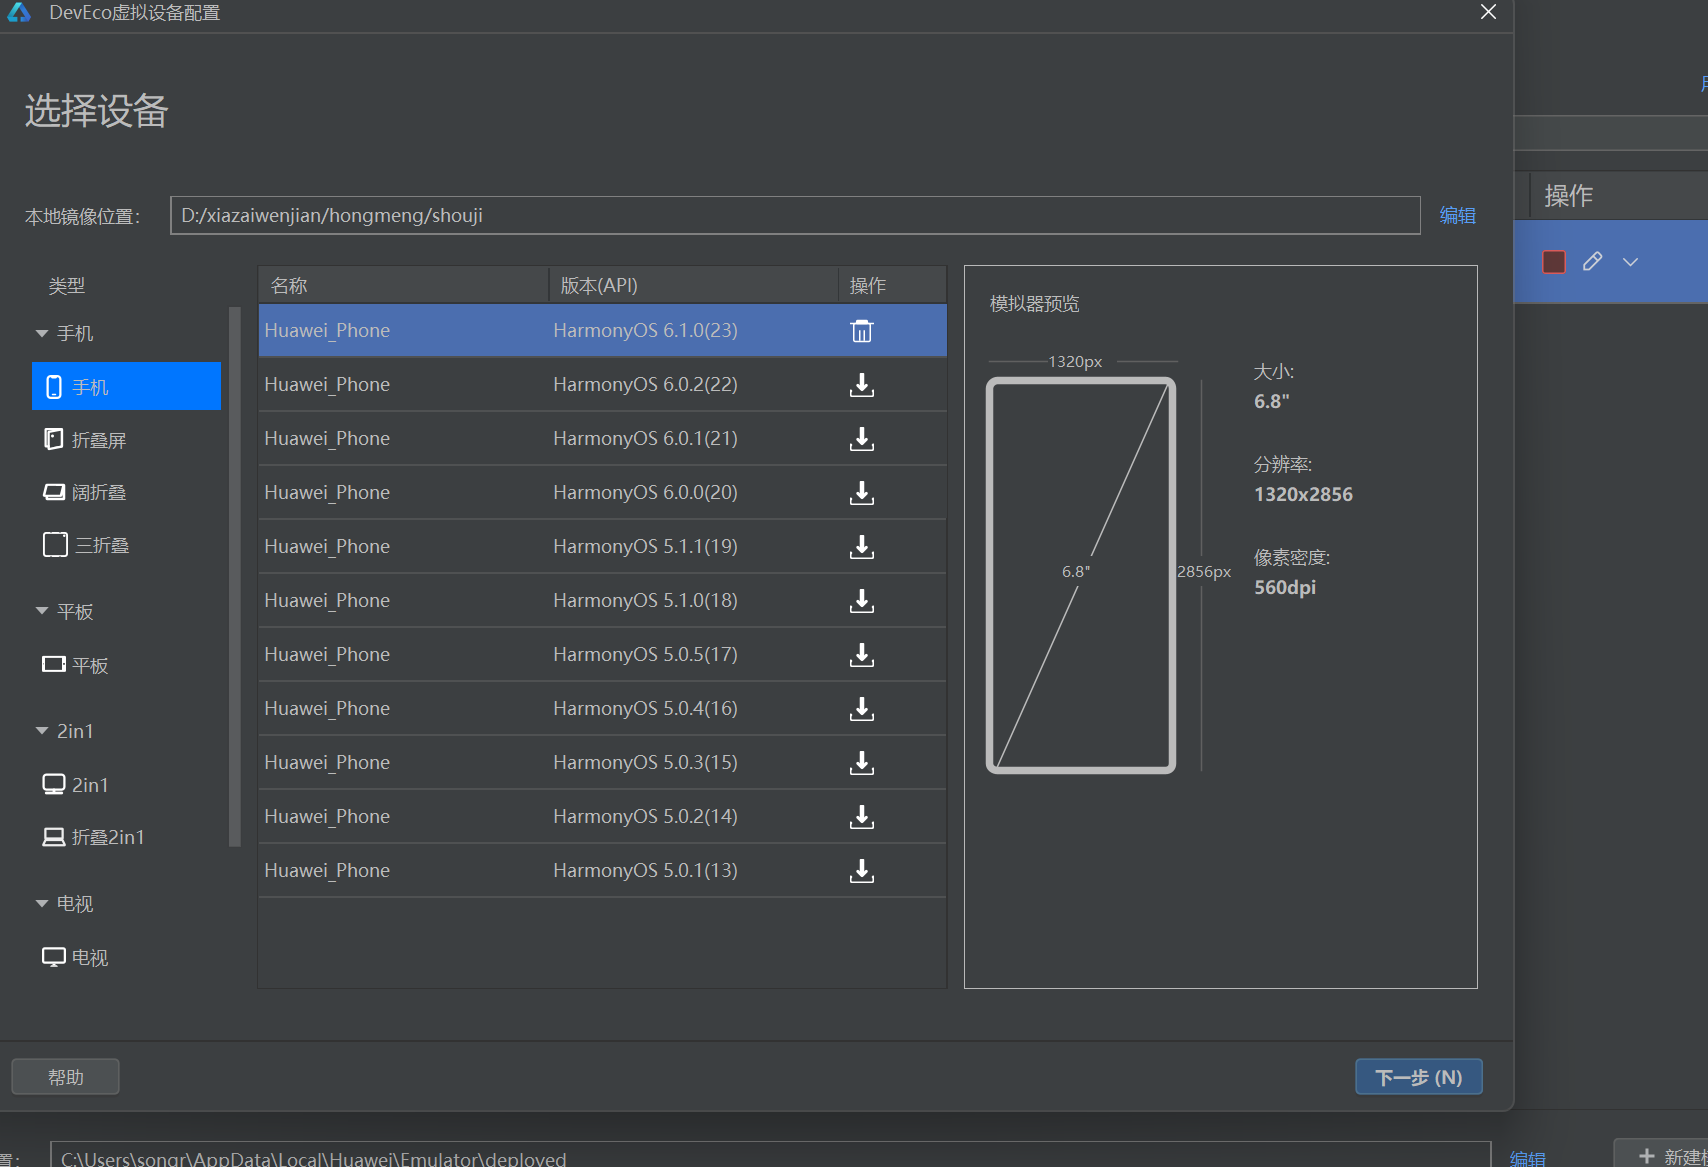The image size is (1708, 1167).
Task: Click the phone outline in emulator preview
Action: tap(1081, 575)
